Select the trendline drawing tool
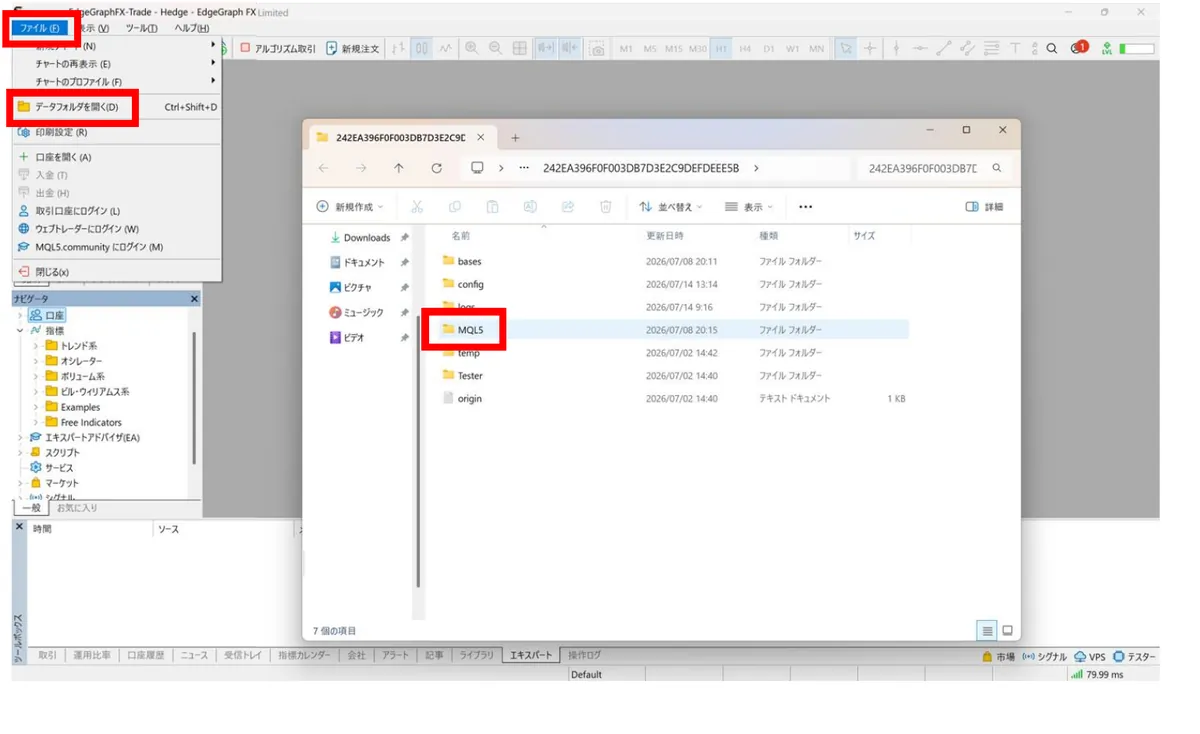Screen dimensions: 1200x734 point(944,48)
